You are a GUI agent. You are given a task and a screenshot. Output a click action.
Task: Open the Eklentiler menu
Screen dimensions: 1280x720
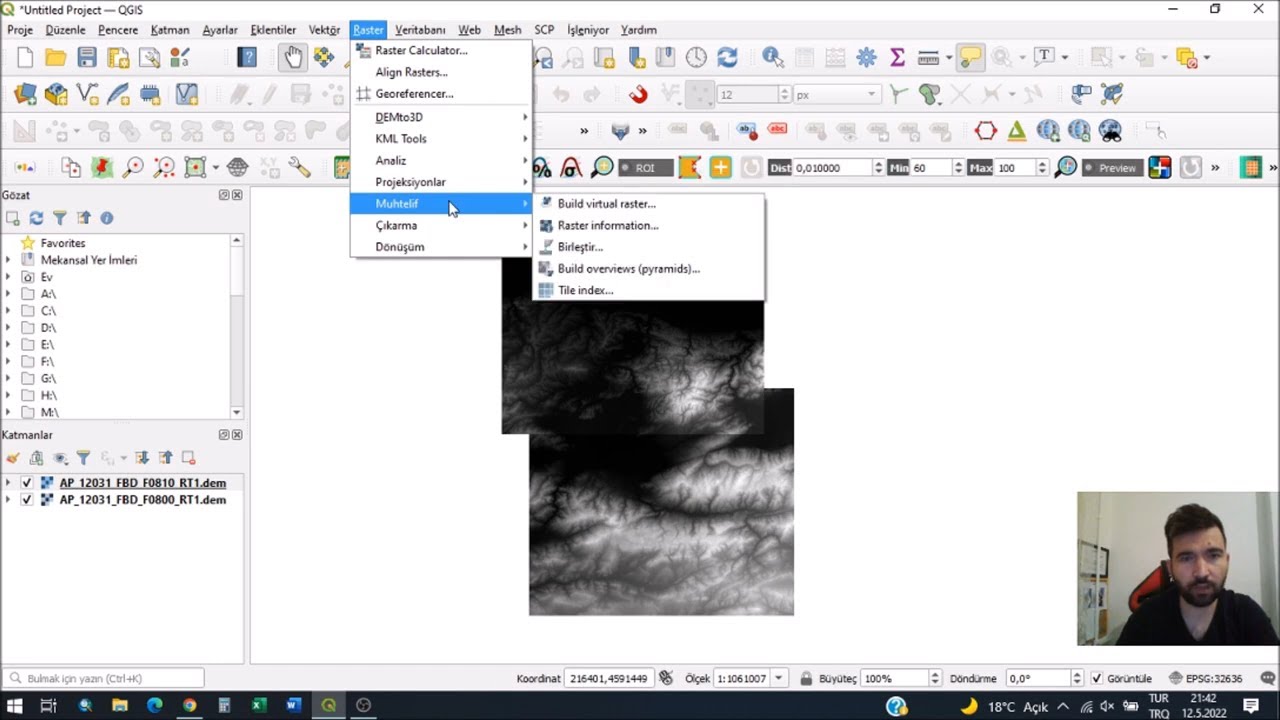pos(273,30)
